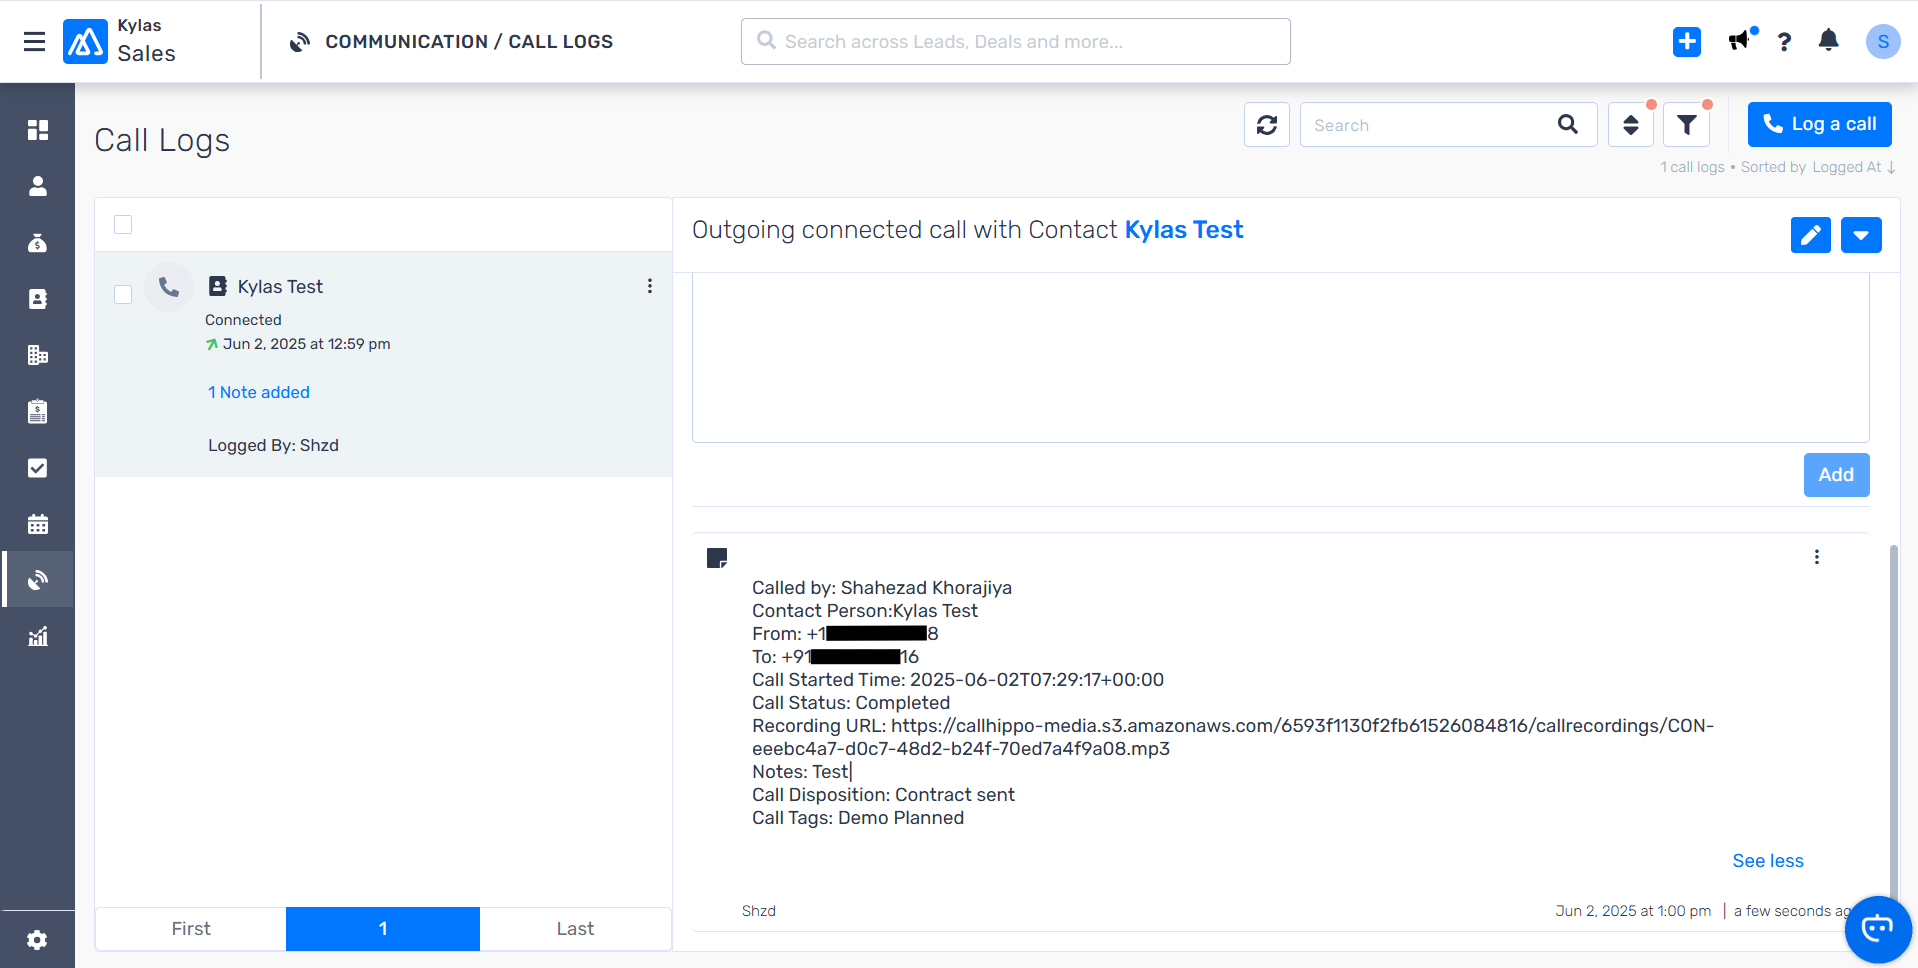
Task: Open Settings gear in sidebar
Action: tap(37, 940)
